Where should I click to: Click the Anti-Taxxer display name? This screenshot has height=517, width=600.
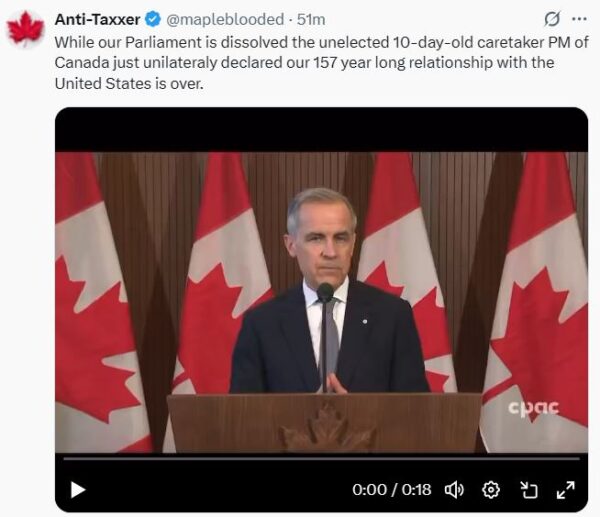click(97, 19)
